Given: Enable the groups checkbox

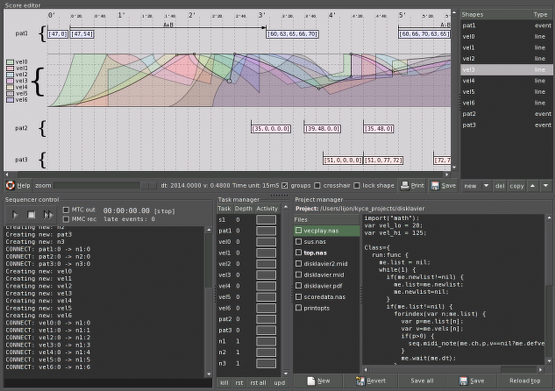Looking at the screenshot, I should pos(285,185).
